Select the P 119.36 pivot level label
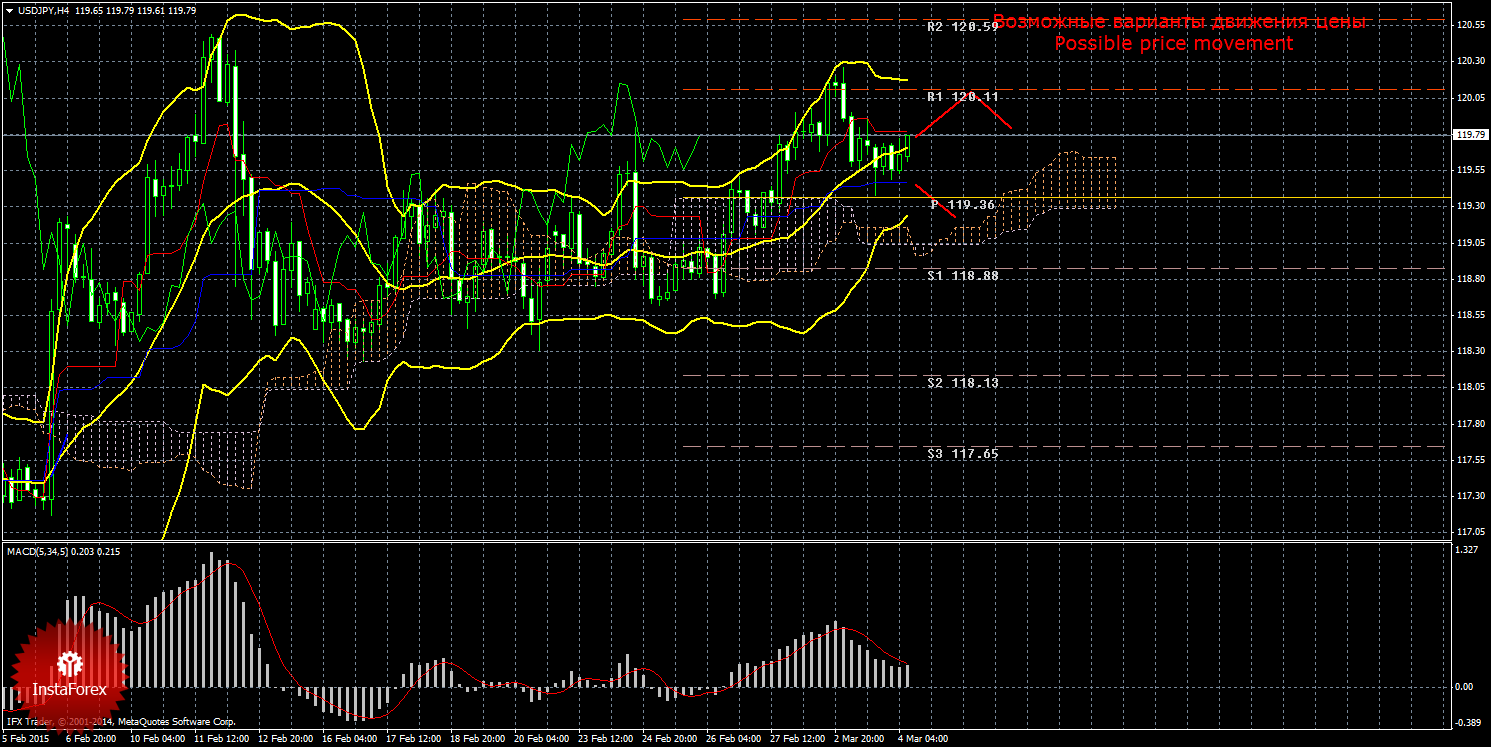 (x=962, y=205)
